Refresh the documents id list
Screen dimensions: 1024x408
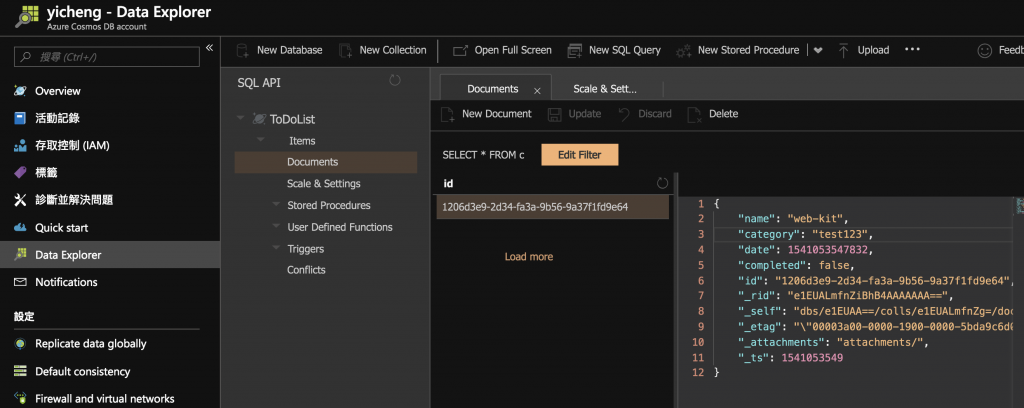tap(662, 183)
